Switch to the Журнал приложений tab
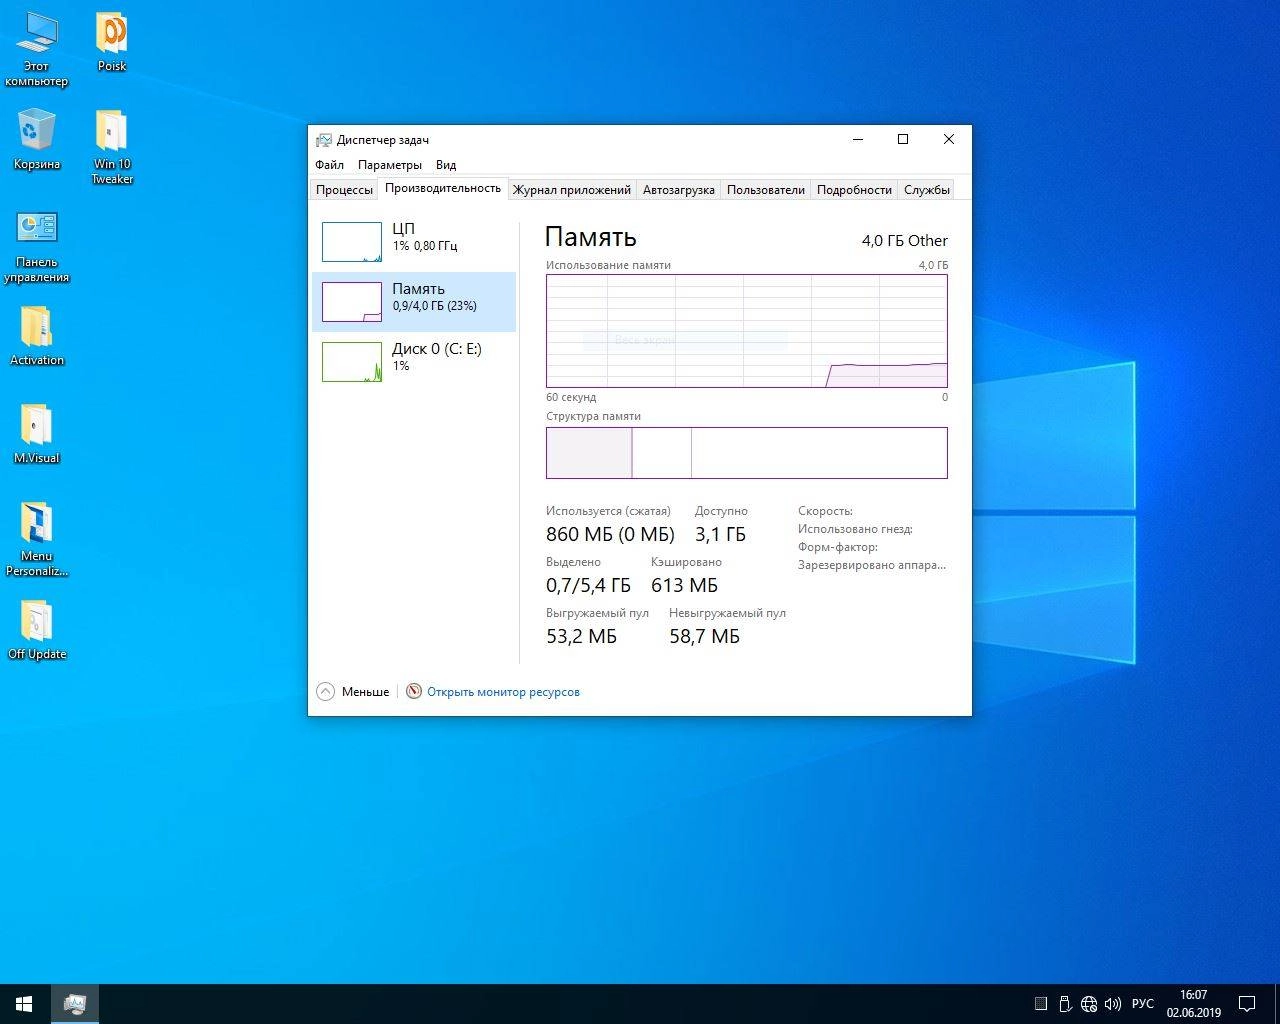 (x=572, y=190)
